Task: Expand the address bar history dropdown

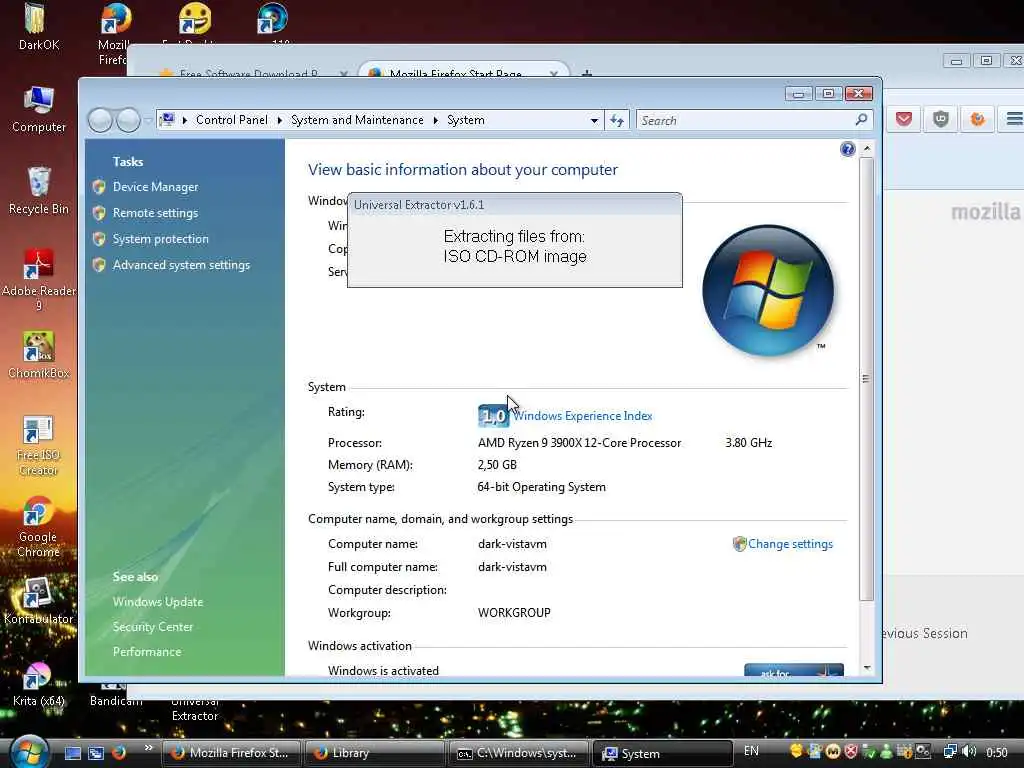Action: click(x=594, y=121)
